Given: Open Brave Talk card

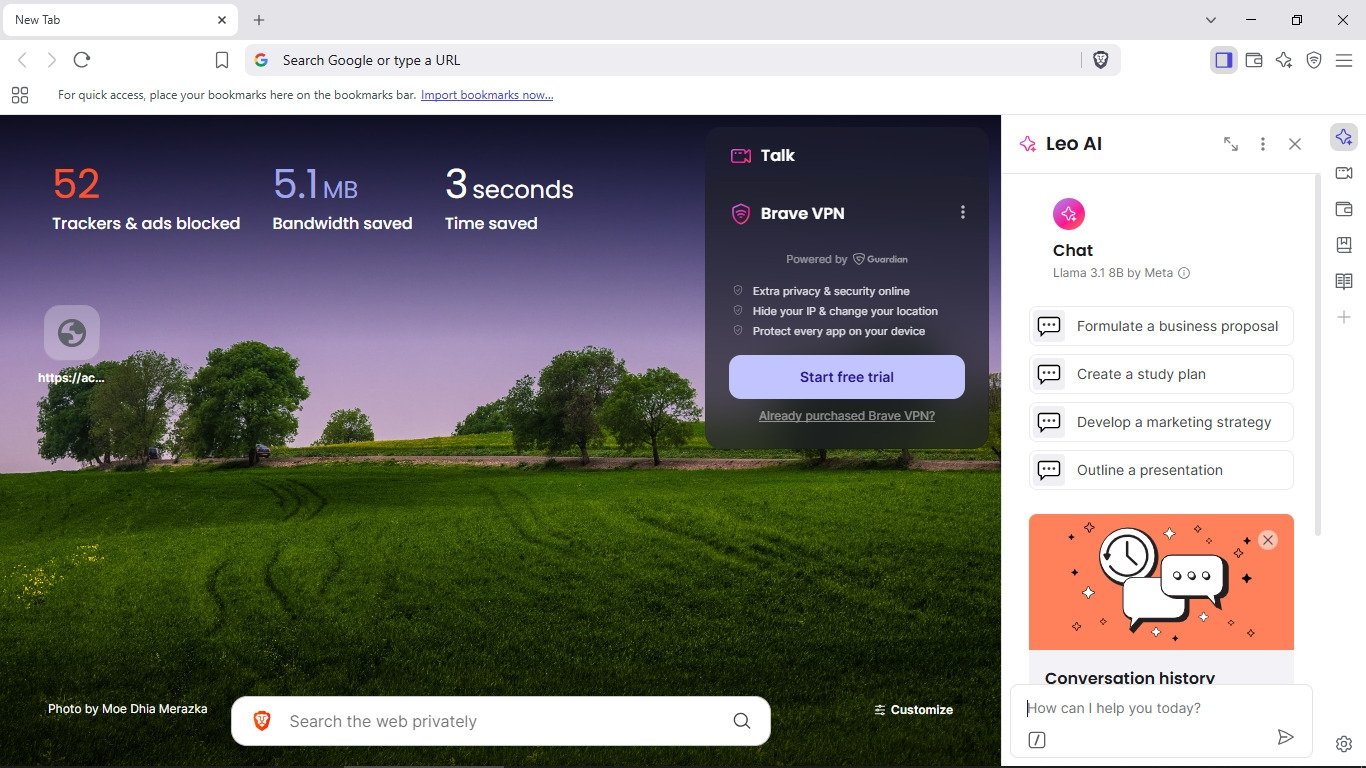Looking at the screenshot, I should click(847, 155).
